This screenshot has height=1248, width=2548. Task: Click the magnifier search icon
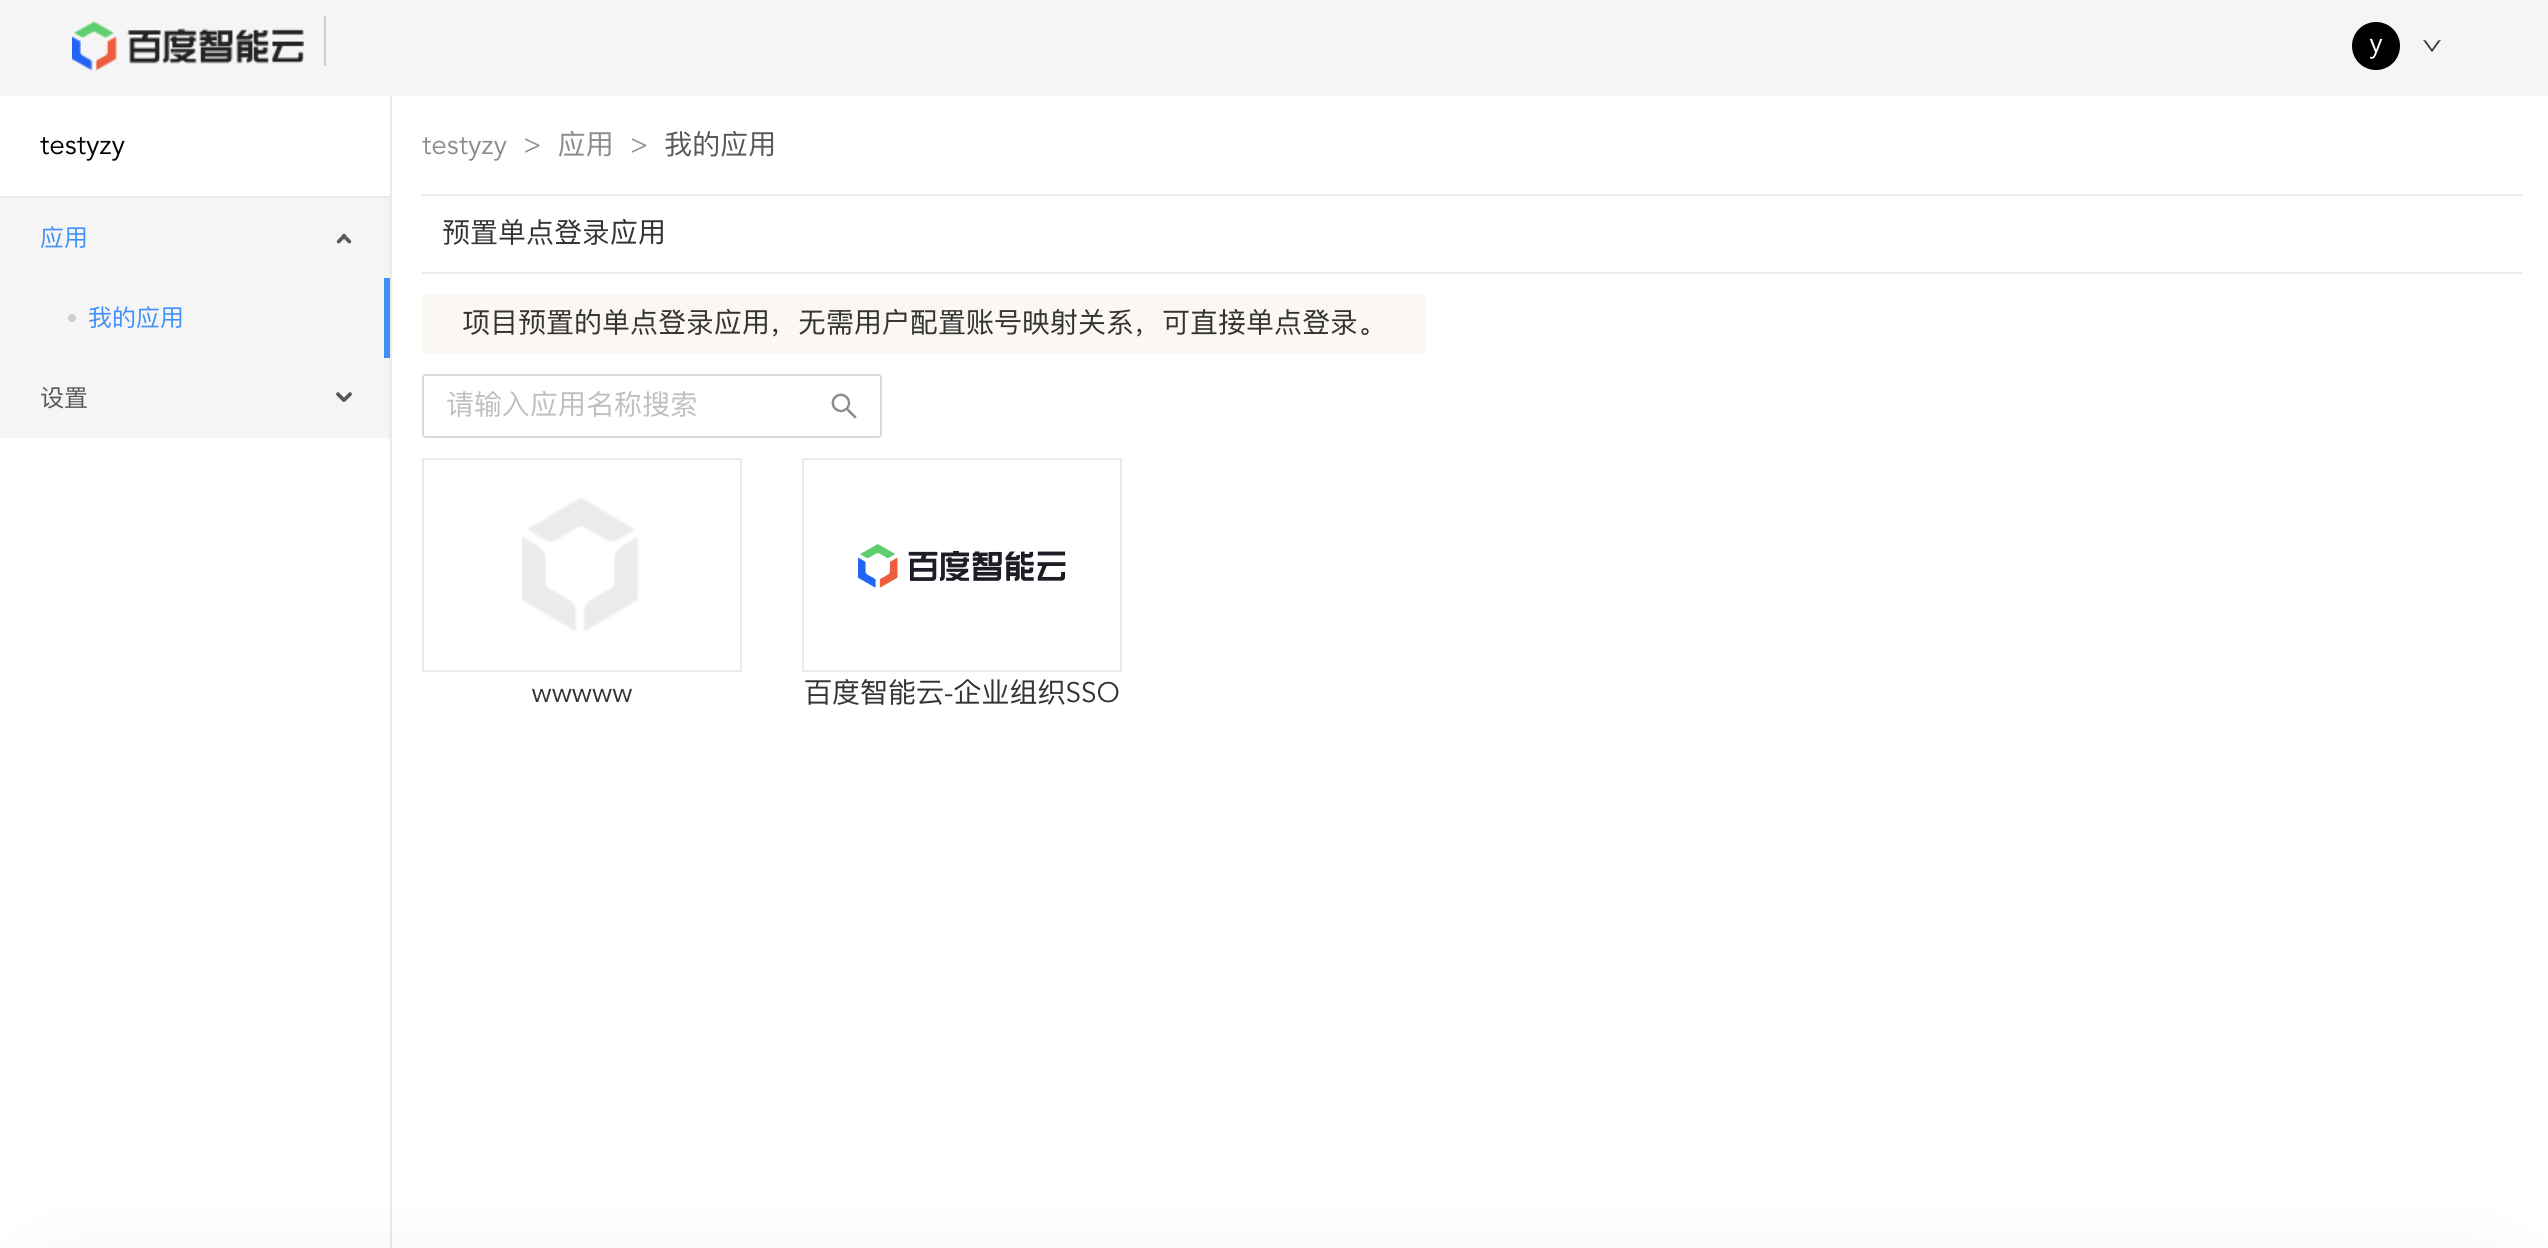[x=844, y=406]
